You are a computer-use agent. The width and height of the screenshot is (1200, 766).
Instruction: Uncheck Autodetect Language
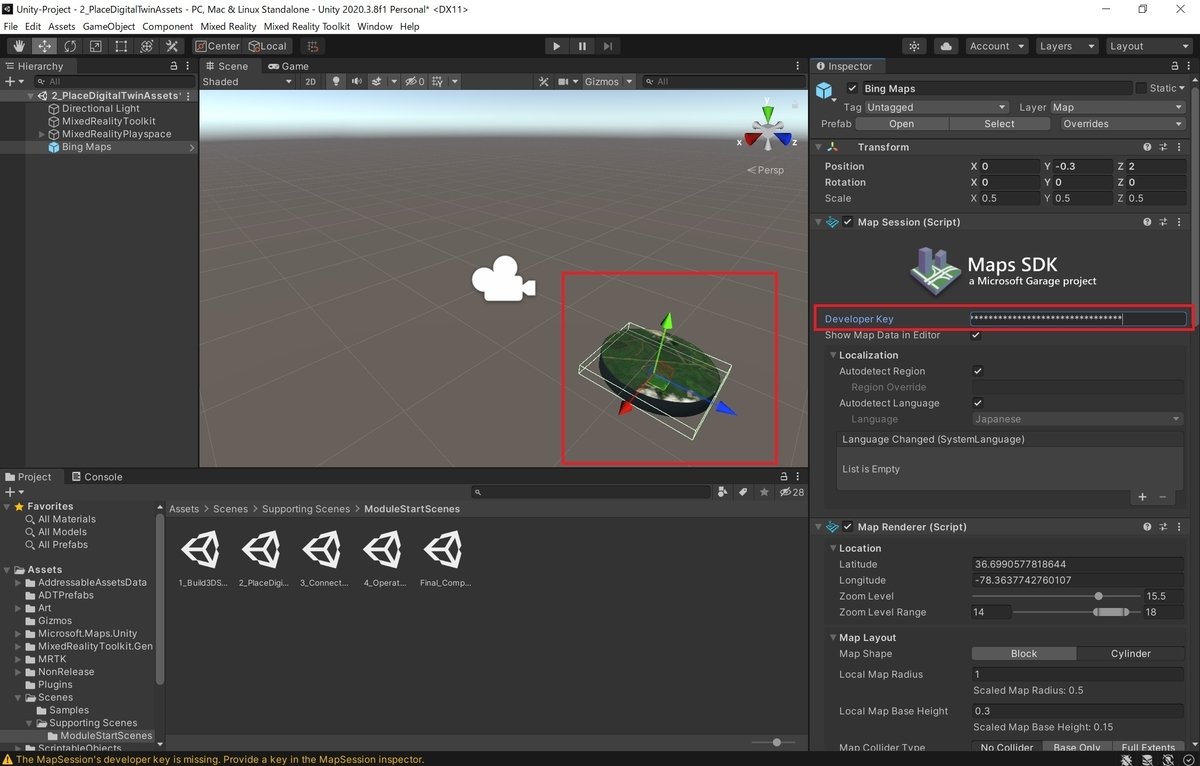point(978,403)
